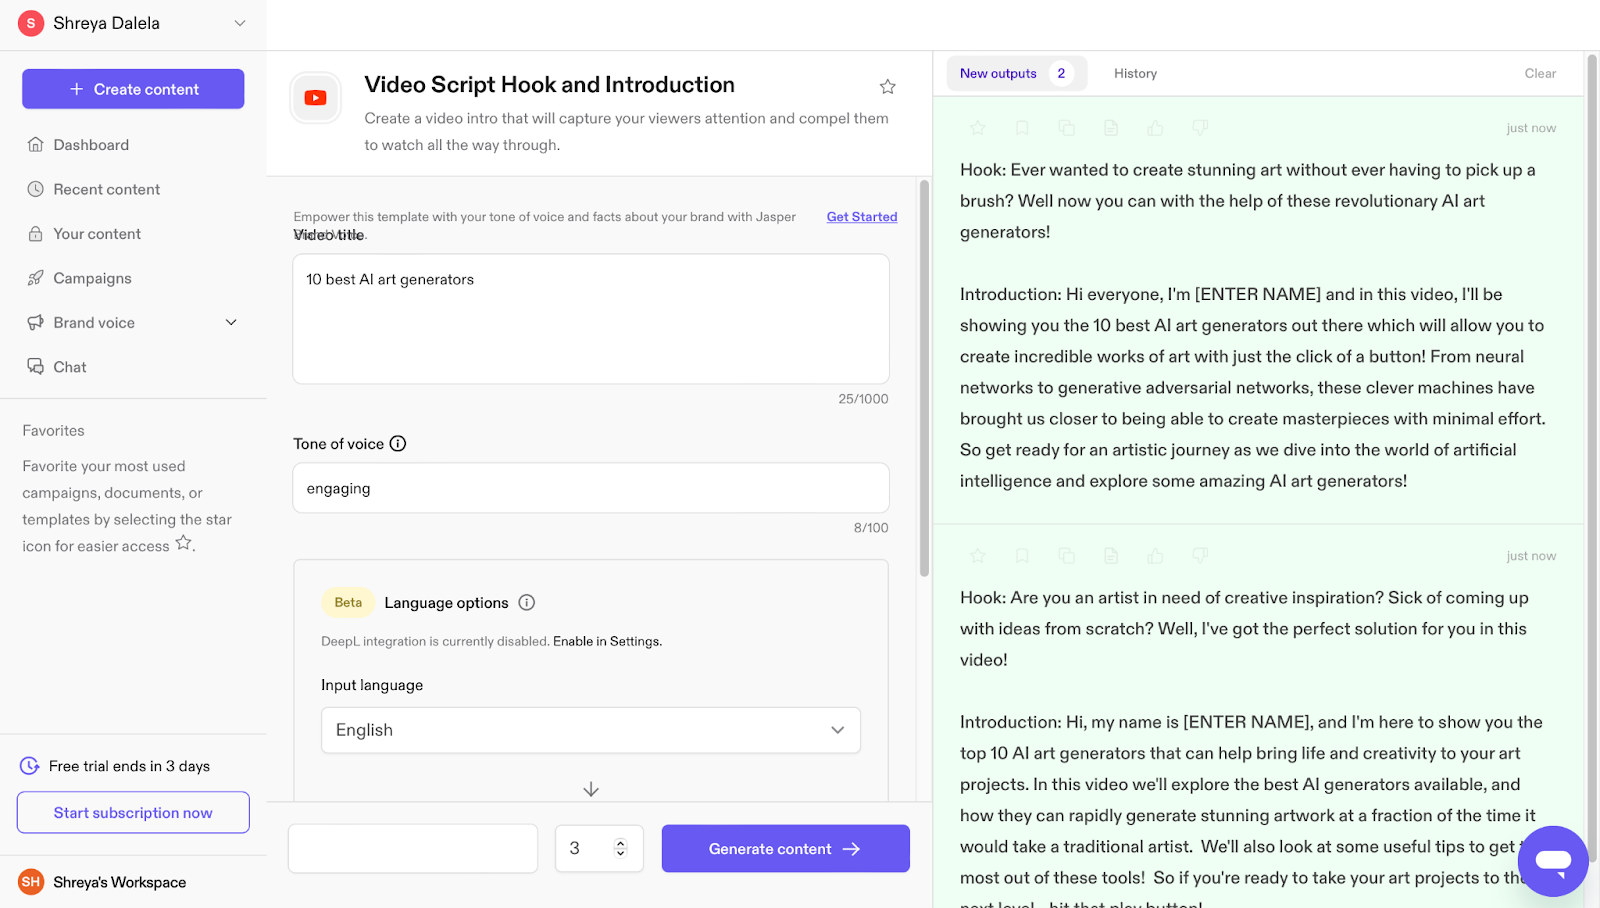
Task: Thumbs up the second output
Action: [1156, 556]
